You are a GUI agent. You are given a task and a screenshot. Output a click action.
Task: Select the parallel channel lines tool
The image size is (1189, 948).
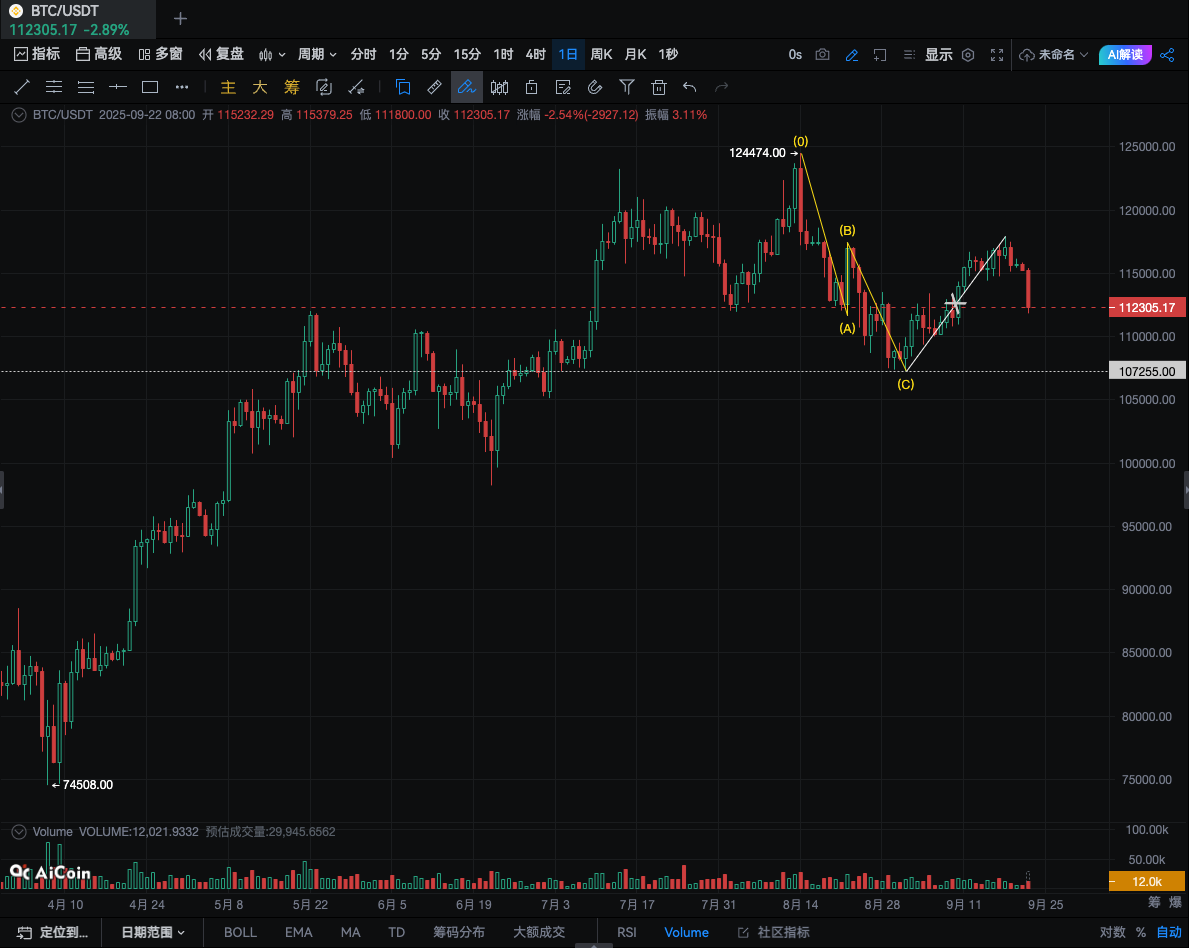pos(54,87)
